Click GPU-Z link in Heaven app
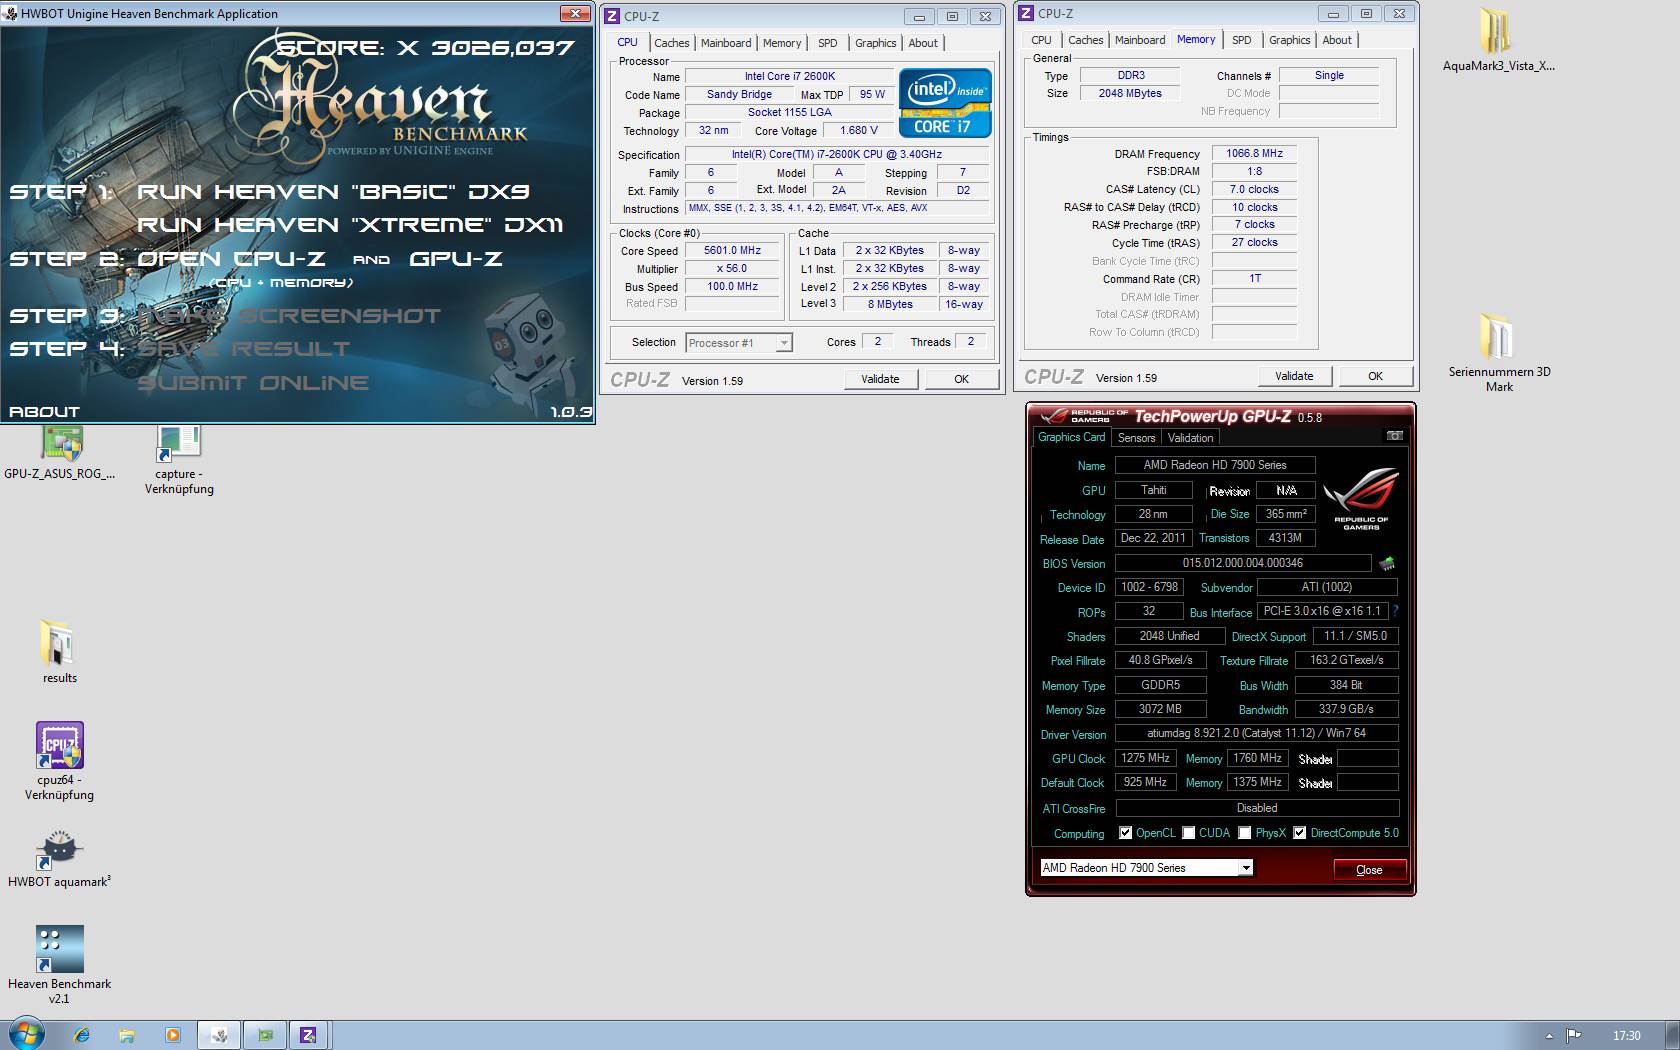 point(456,259)
